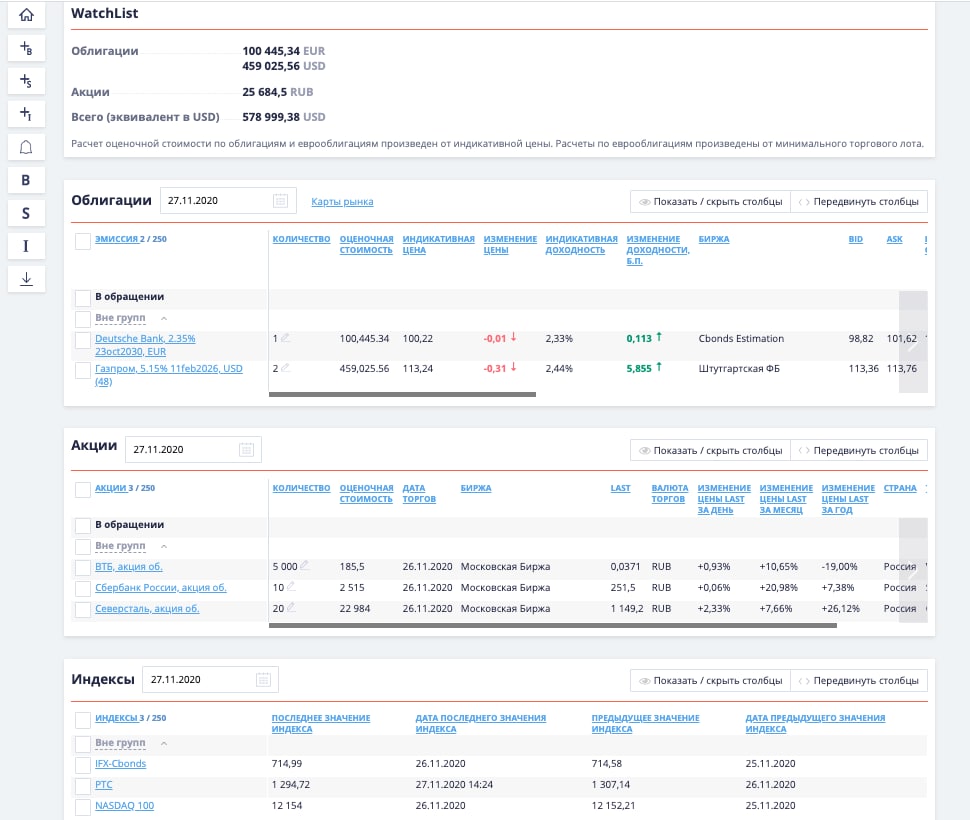Jump to indices via I sidebar icon
This screenshot has height=820, width=970.
(x=26, y=246)
